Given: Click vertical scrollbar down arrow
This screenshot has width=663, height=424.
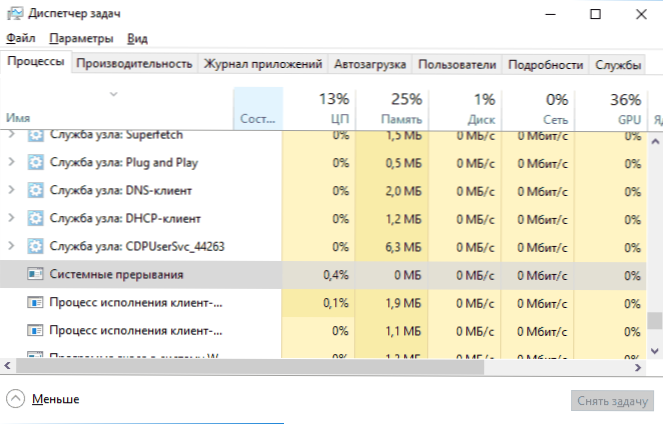Looking at the screenshot, I should click(655, 350).
